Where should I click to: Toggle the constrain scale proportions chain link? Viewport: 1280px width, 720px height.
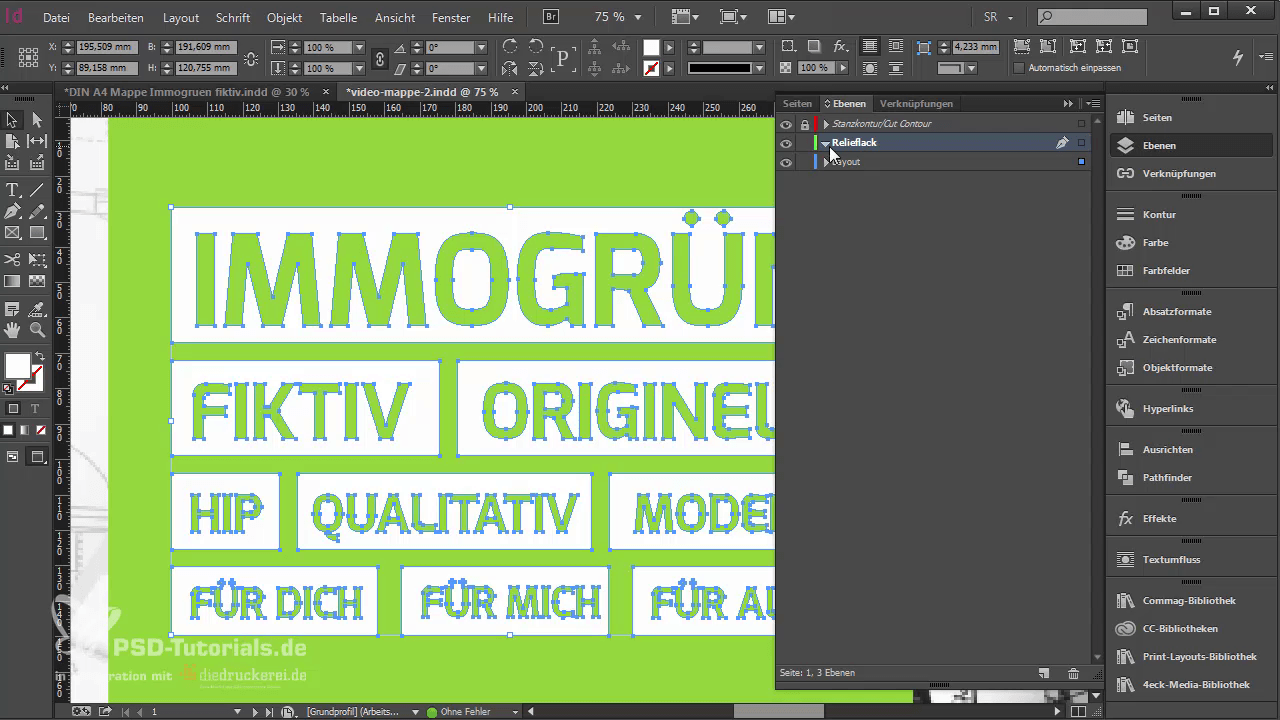point(379,58)
